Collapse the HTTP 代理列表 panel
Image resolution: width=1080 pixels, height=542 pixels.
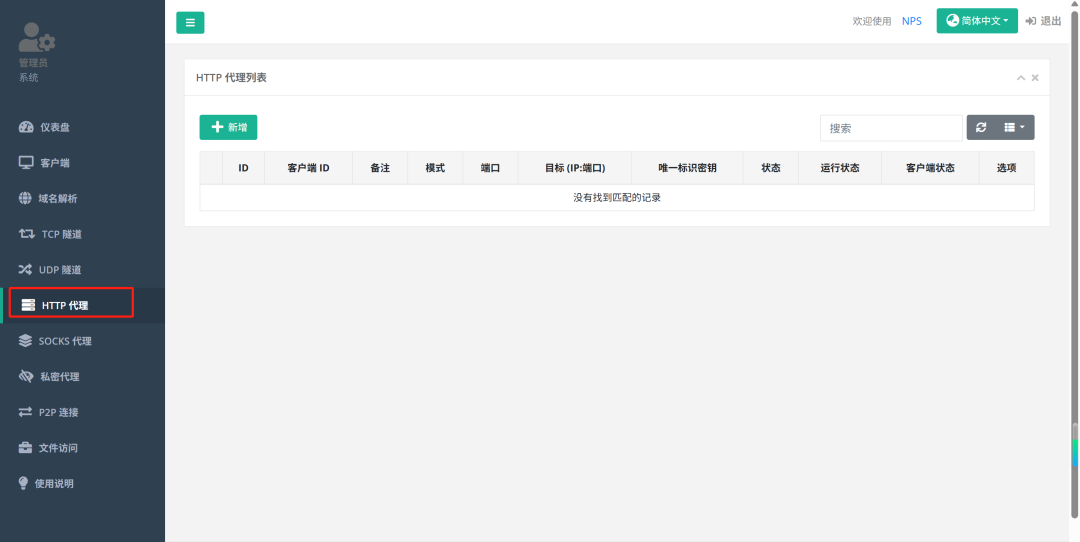(x=1021, y=78)
